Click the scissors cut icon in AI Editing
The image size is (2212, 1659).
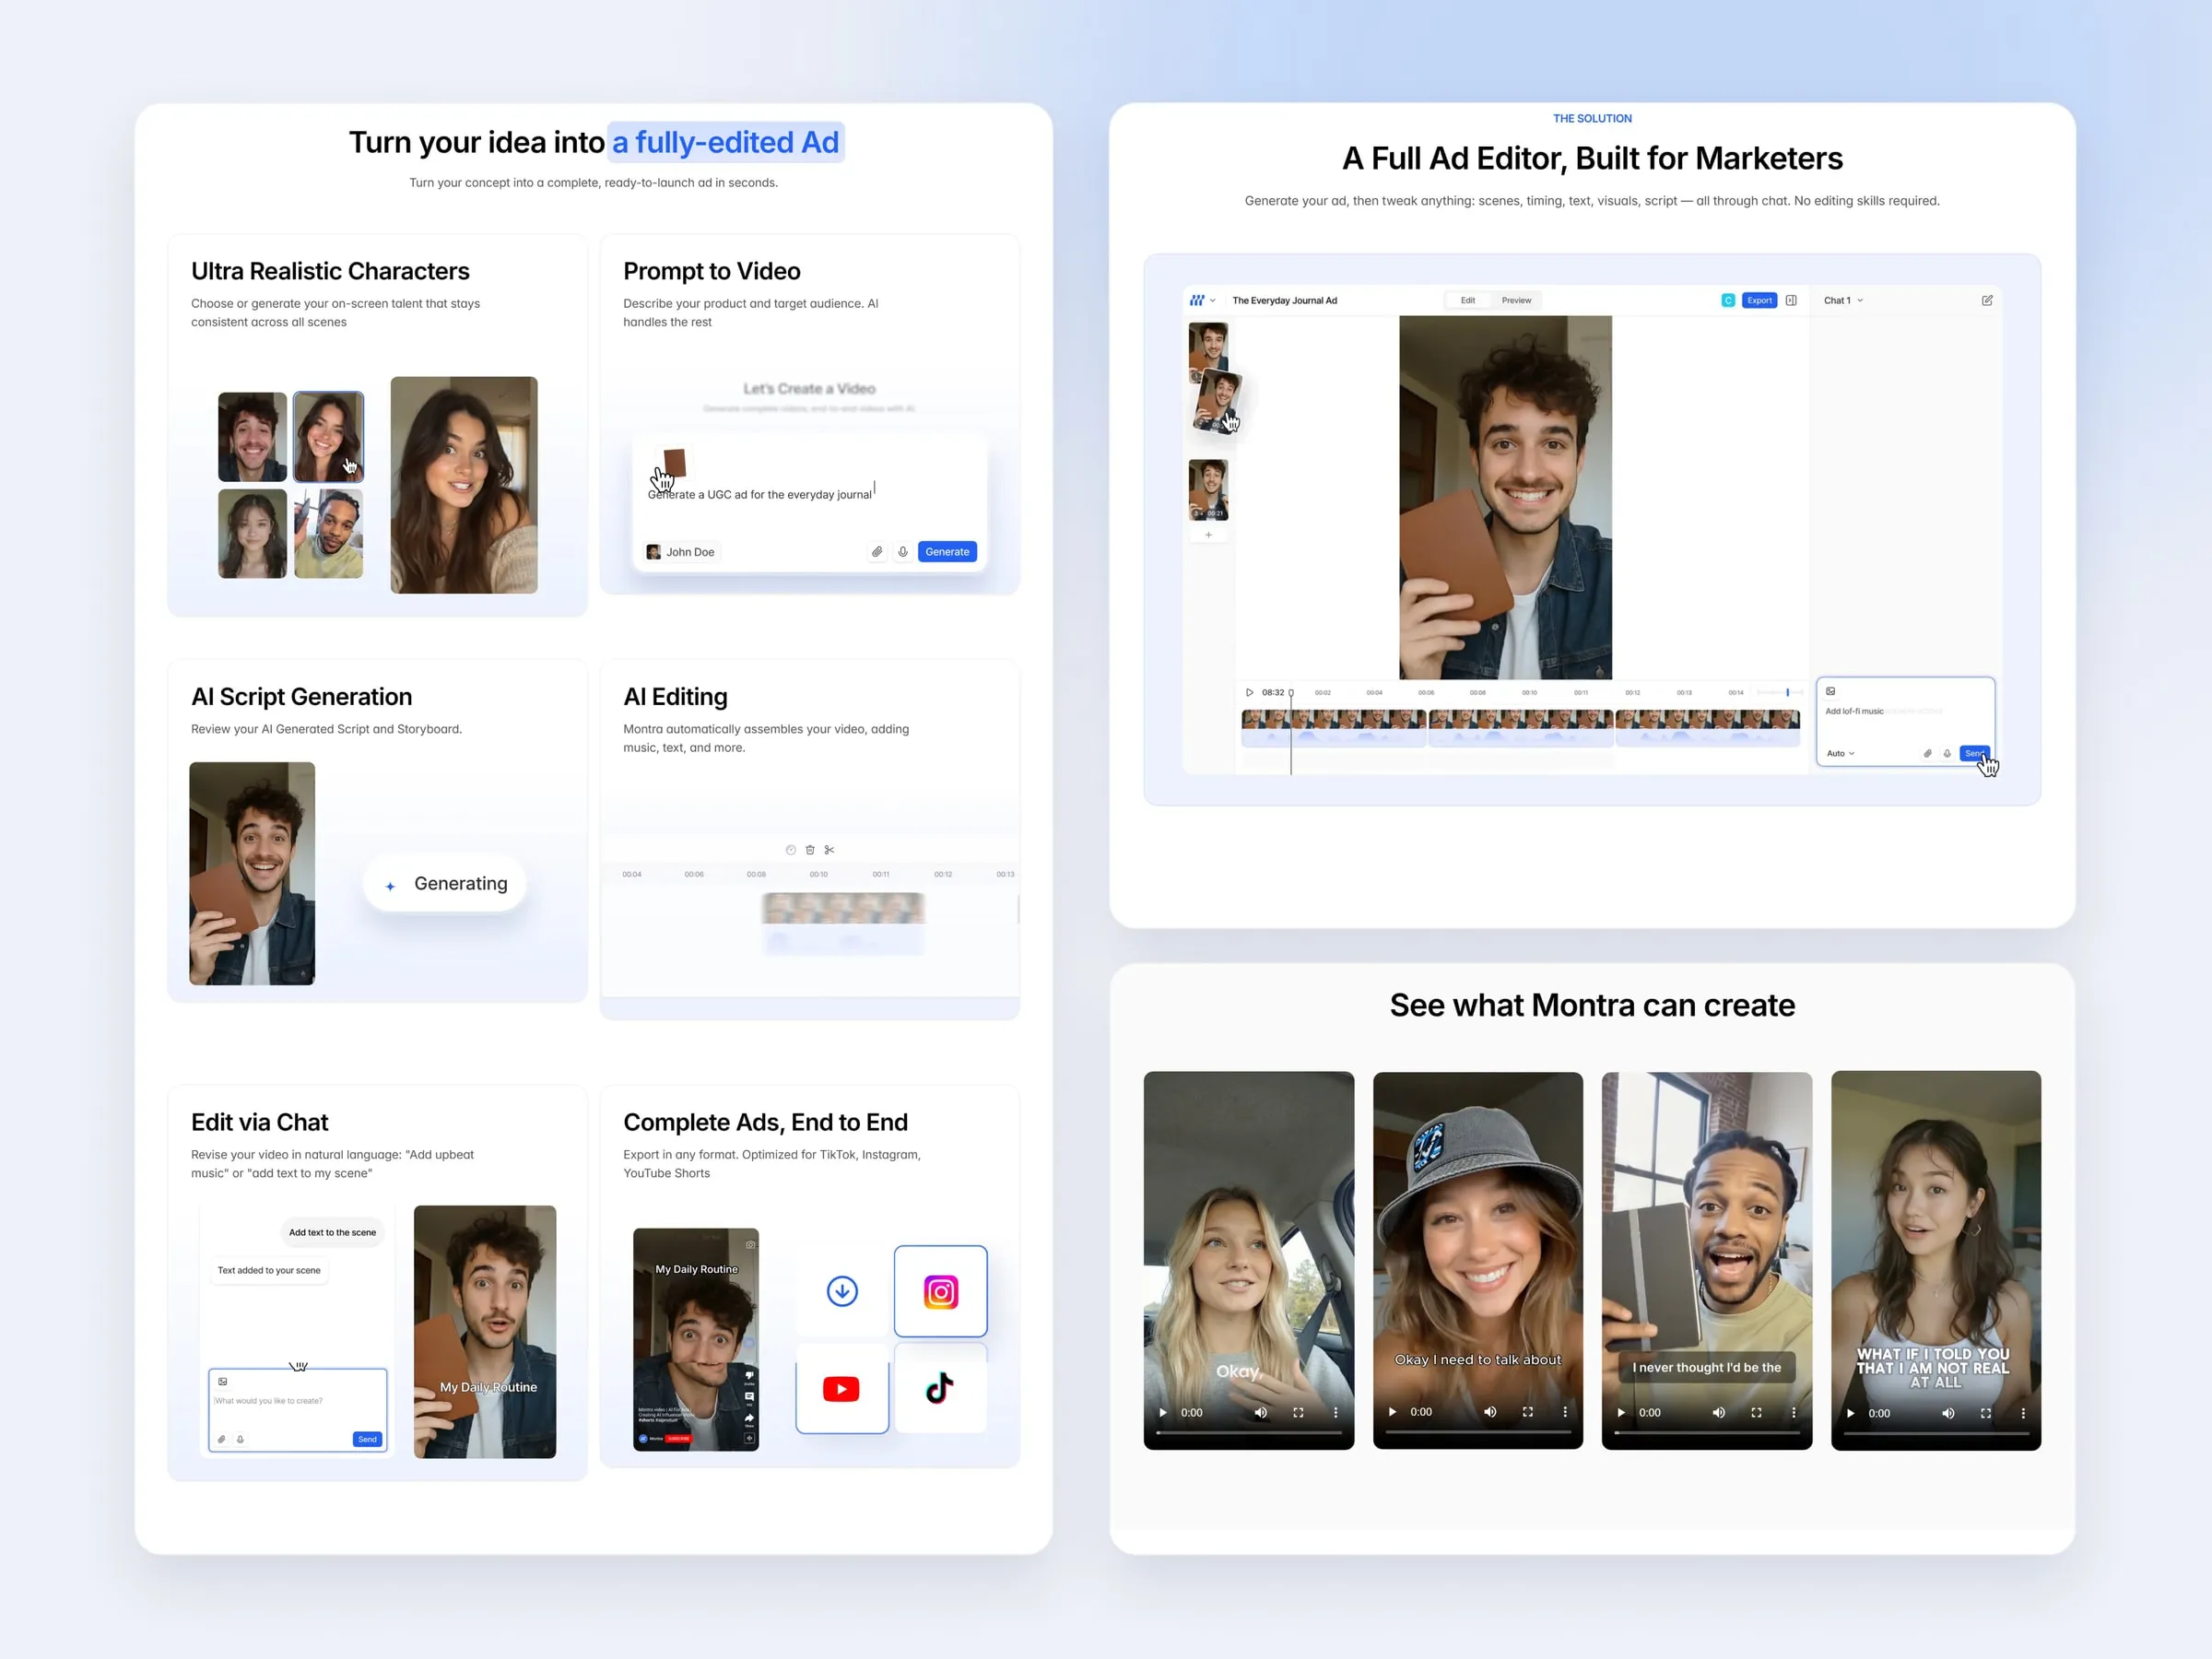[829, 850]
